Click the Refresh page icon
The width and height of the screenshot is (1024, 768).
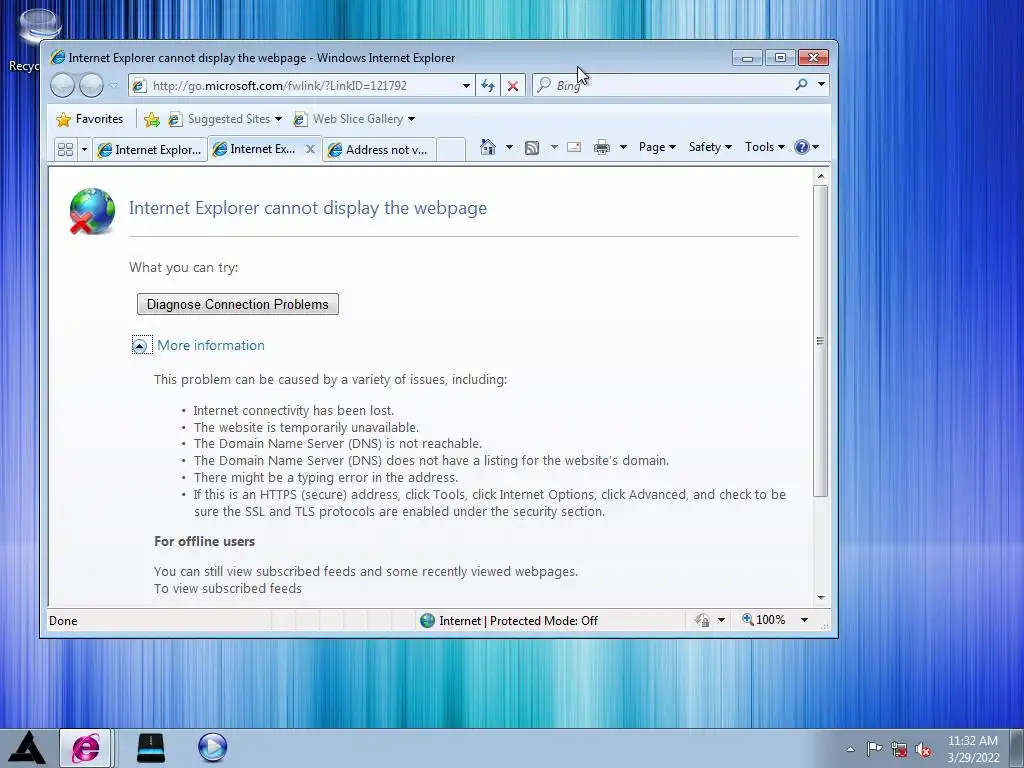488,86
